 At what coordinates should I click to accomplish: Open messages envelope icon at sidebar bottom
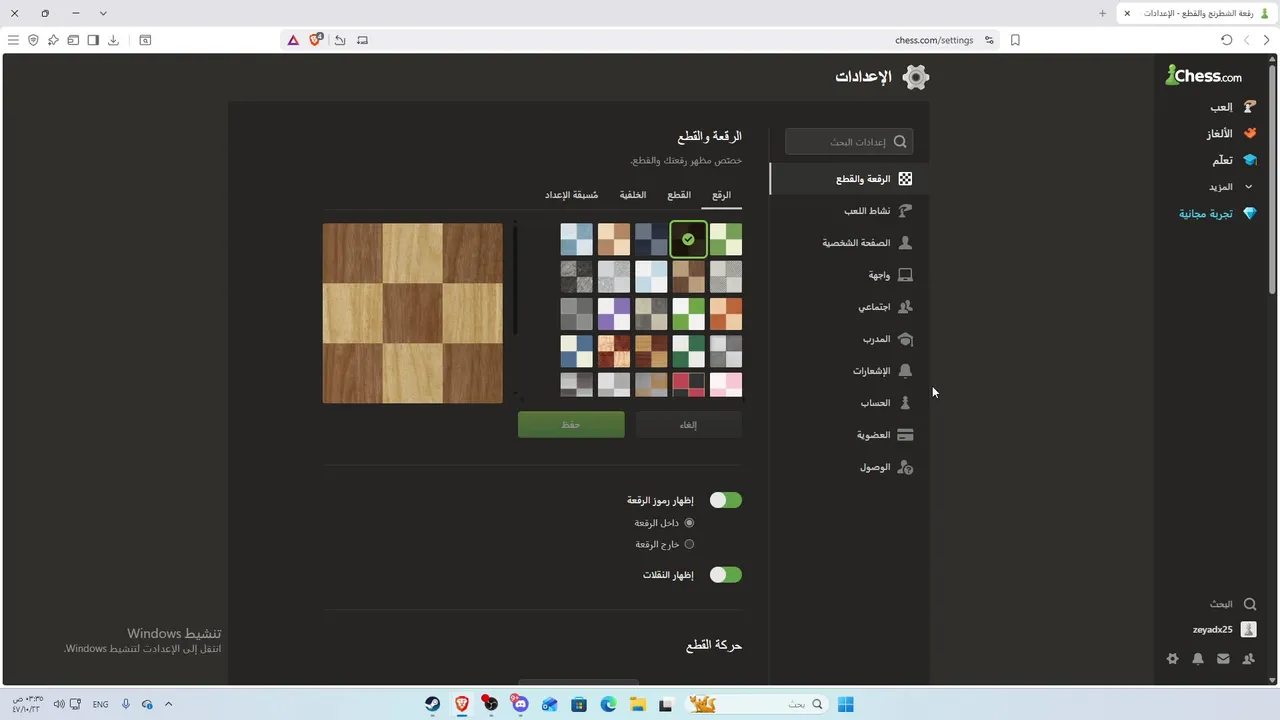(1223, 659)
